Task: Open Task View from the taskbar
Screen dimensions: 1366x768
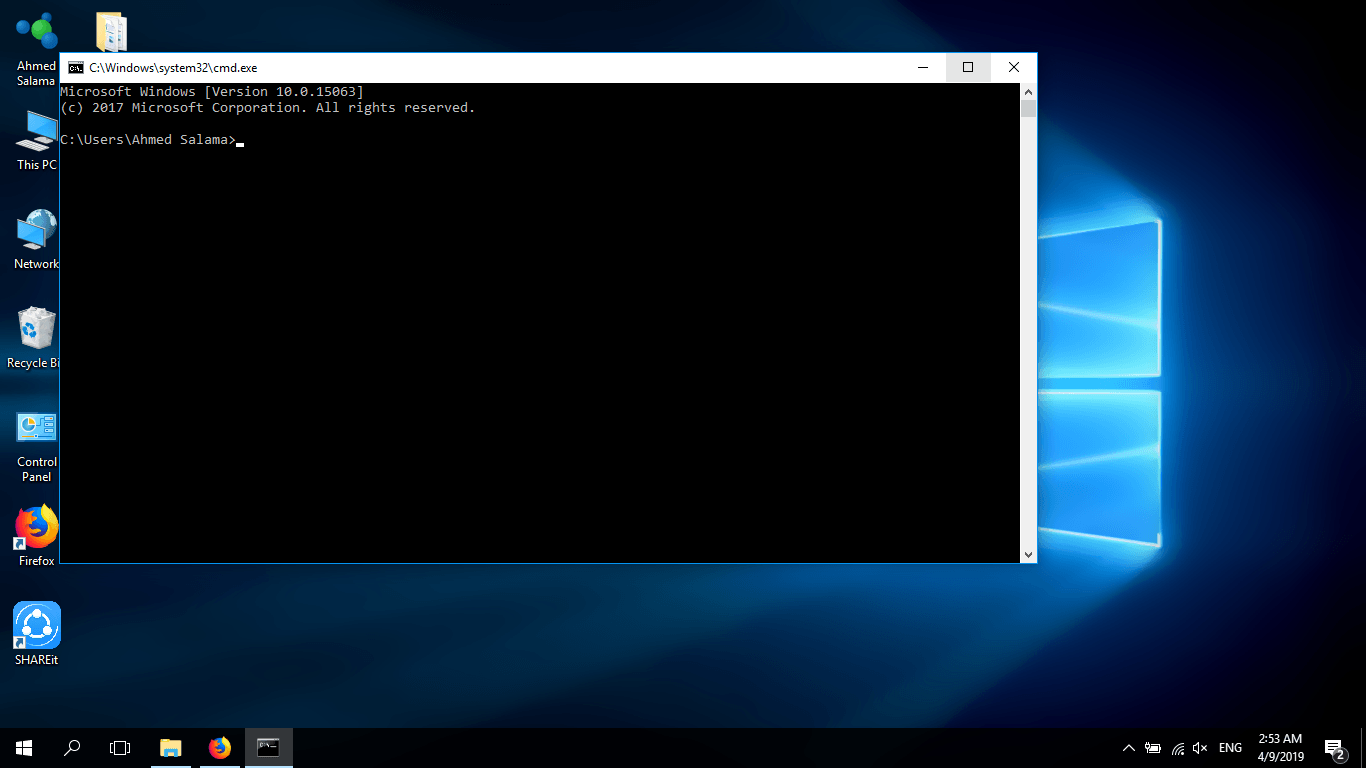Action: (120, 747)
